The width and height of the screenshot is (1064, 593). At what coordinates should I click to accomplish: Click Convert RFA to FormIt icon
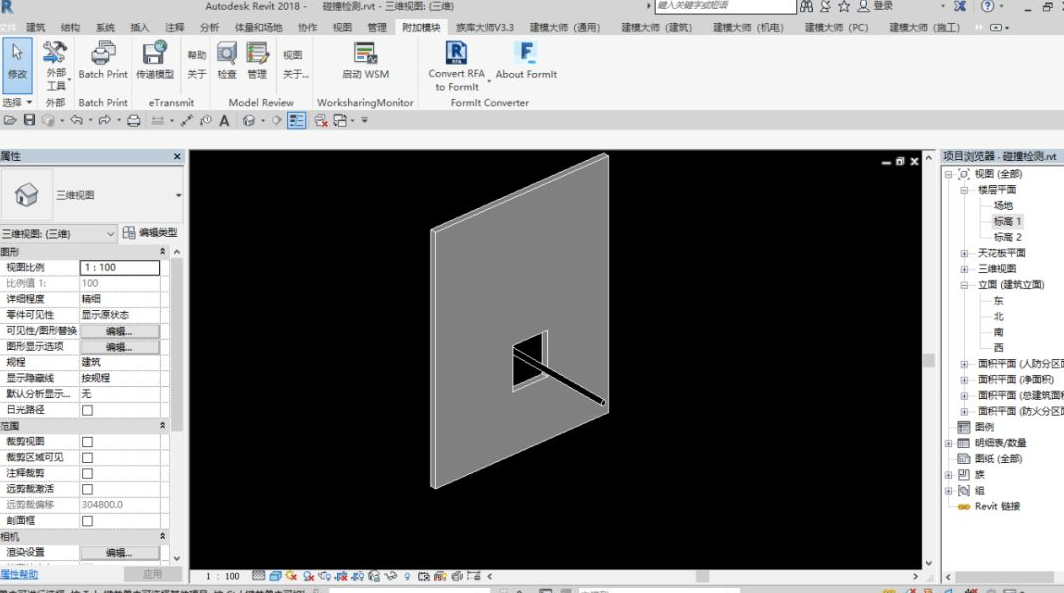coord(456,53)
